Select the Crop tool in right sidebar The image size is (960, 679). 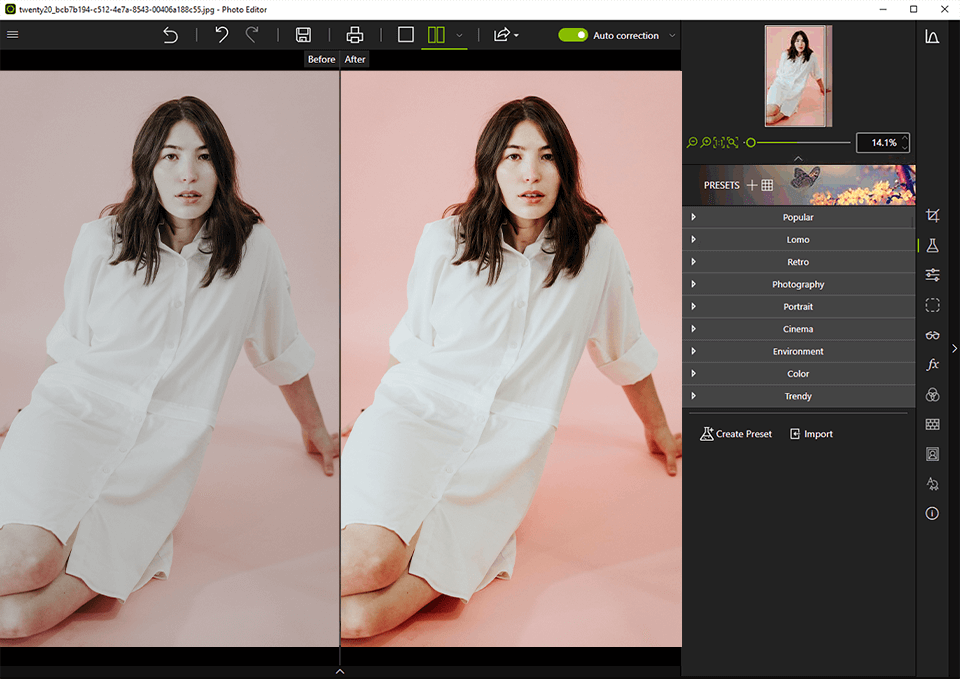pyautogui.click(x=932, y=216)
